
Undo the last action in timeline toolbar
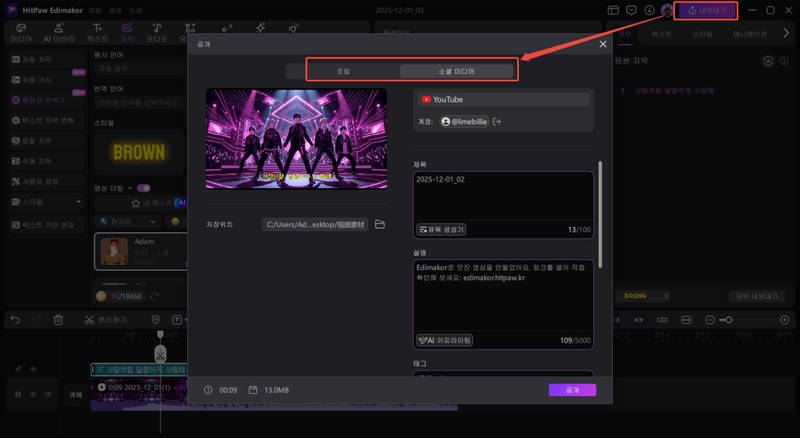pos(15,320)
